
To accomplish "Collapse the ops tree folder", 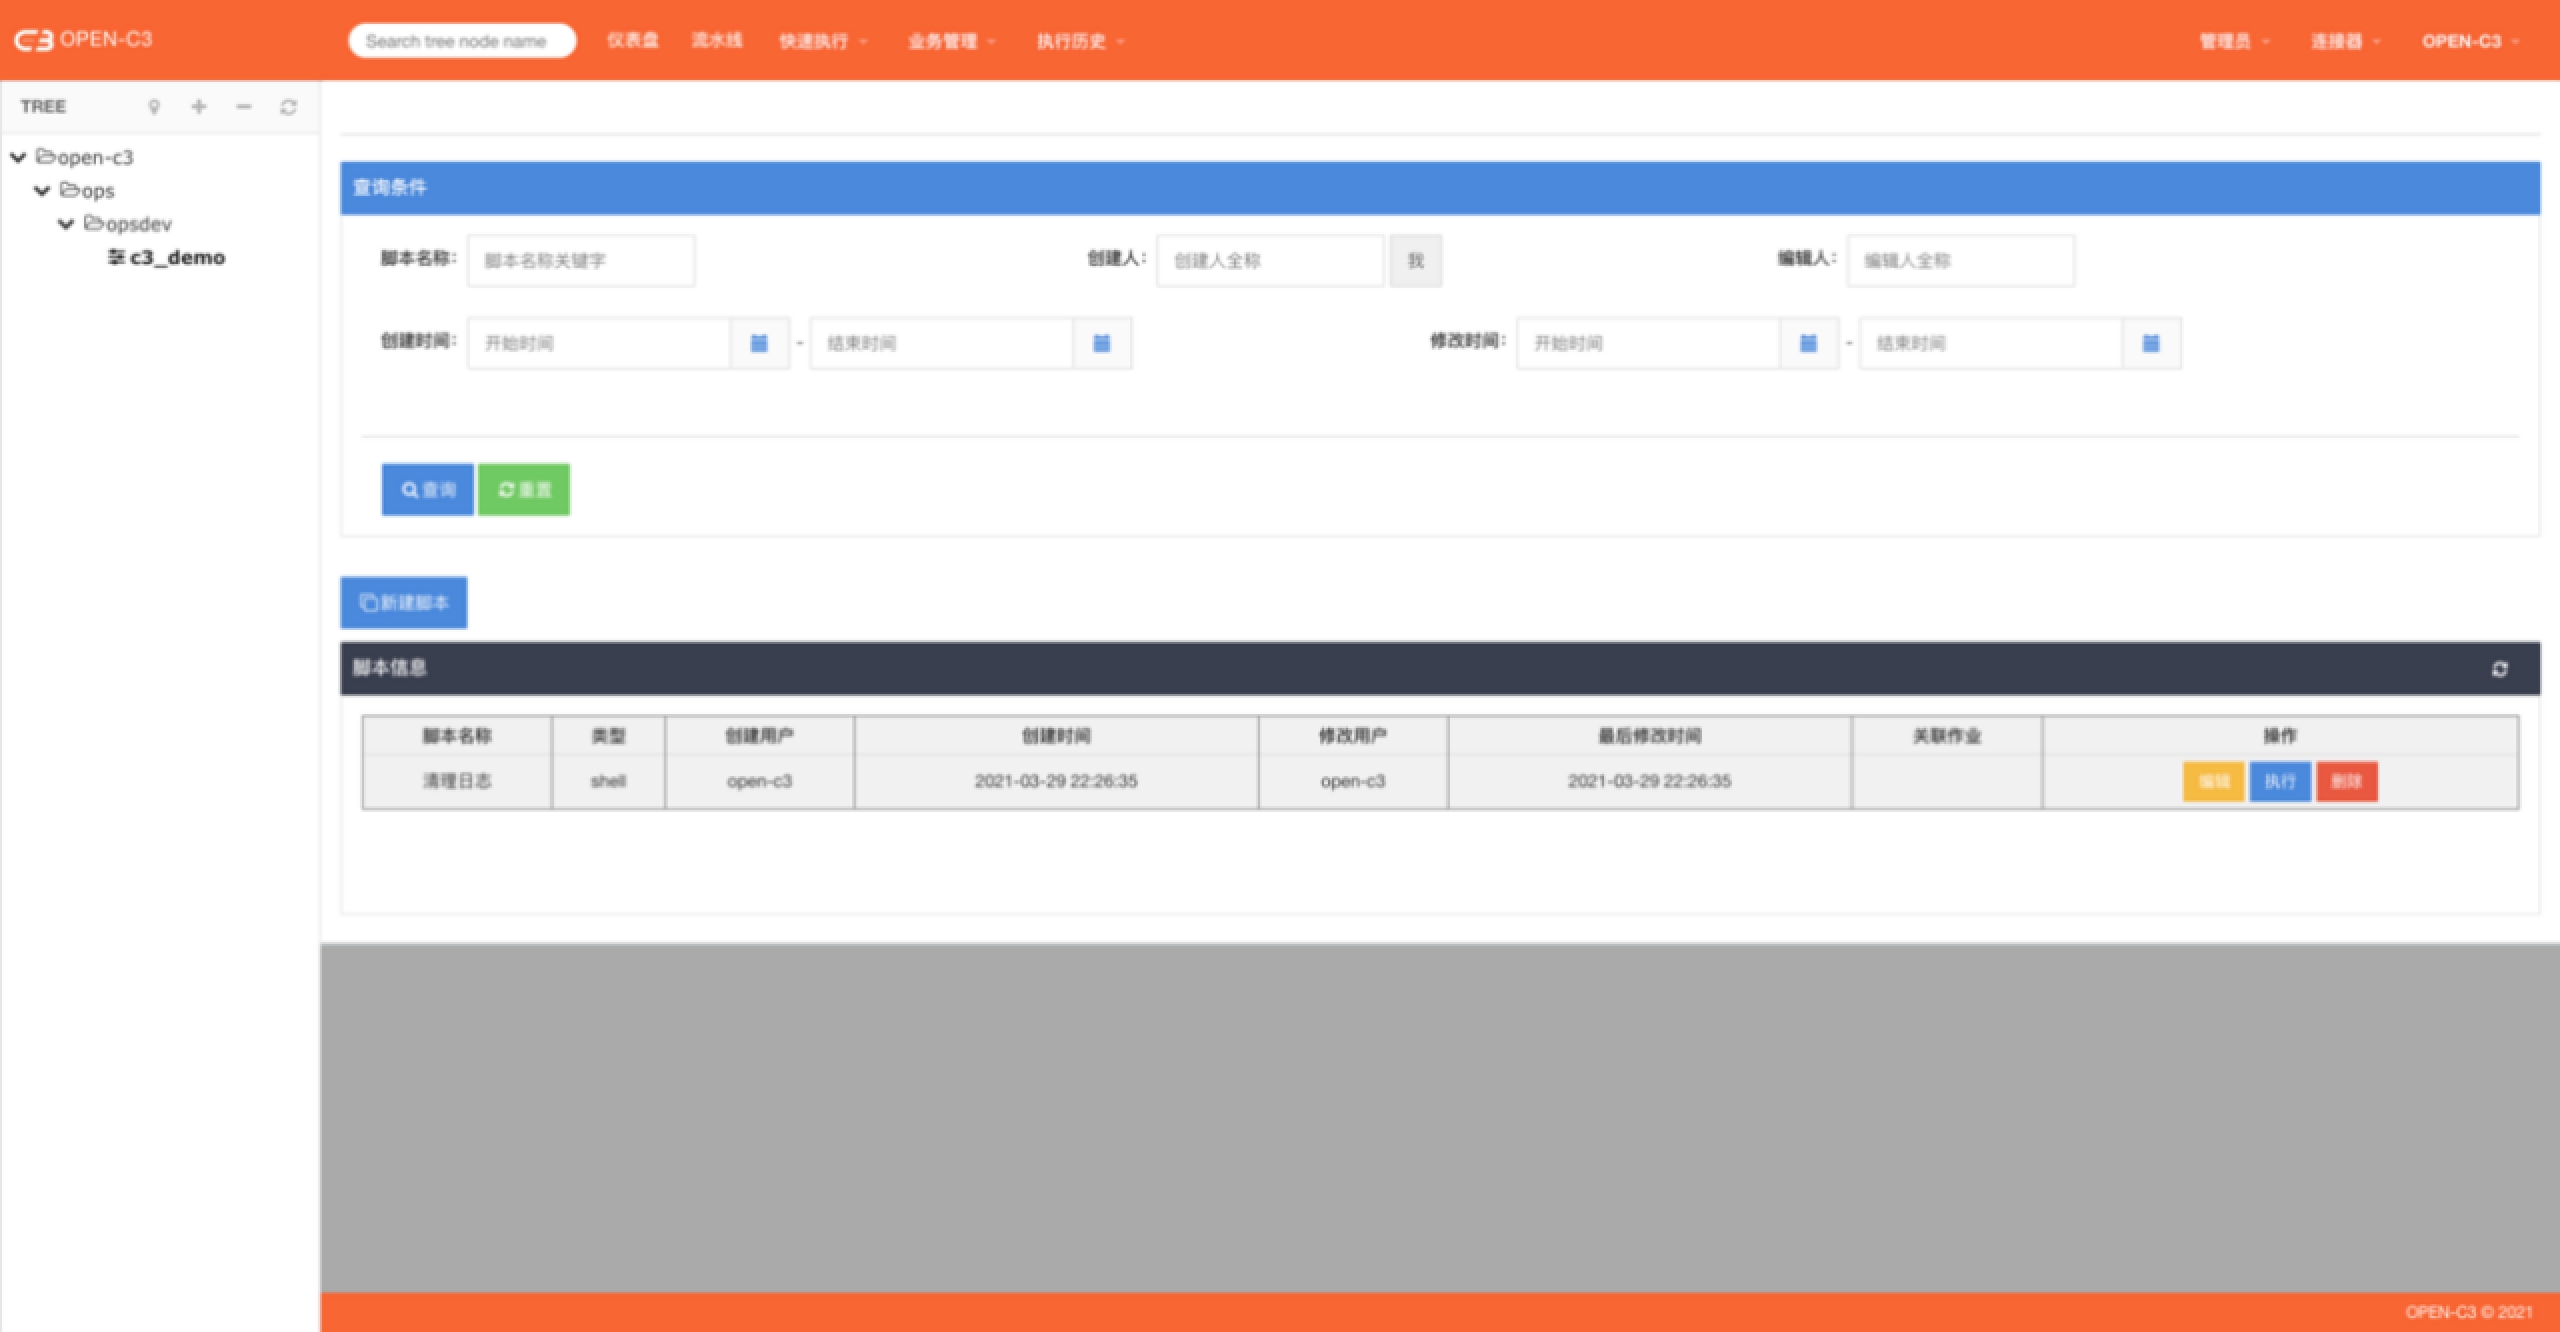I will (42, 190).
